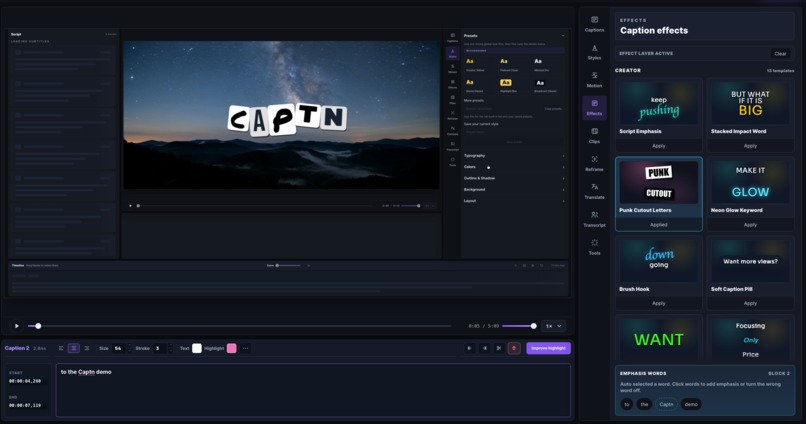Select the Focusing Only Price thumbnail

click(x=750, y=339)
